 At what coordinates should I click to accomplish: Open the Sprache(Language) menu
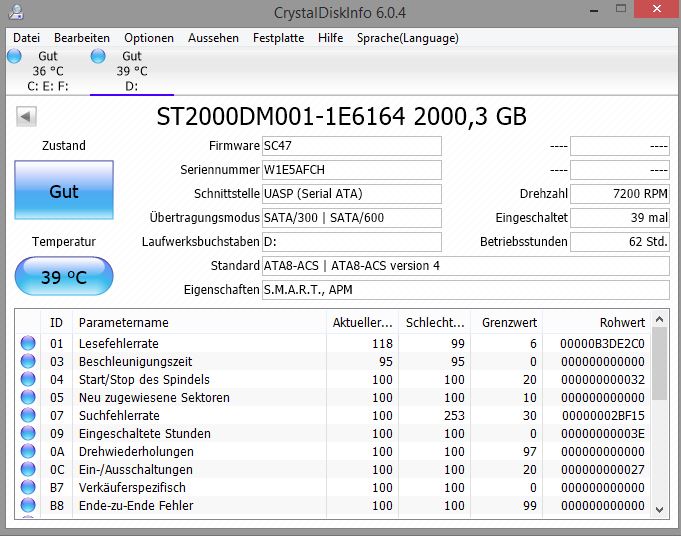click(407, 38)
